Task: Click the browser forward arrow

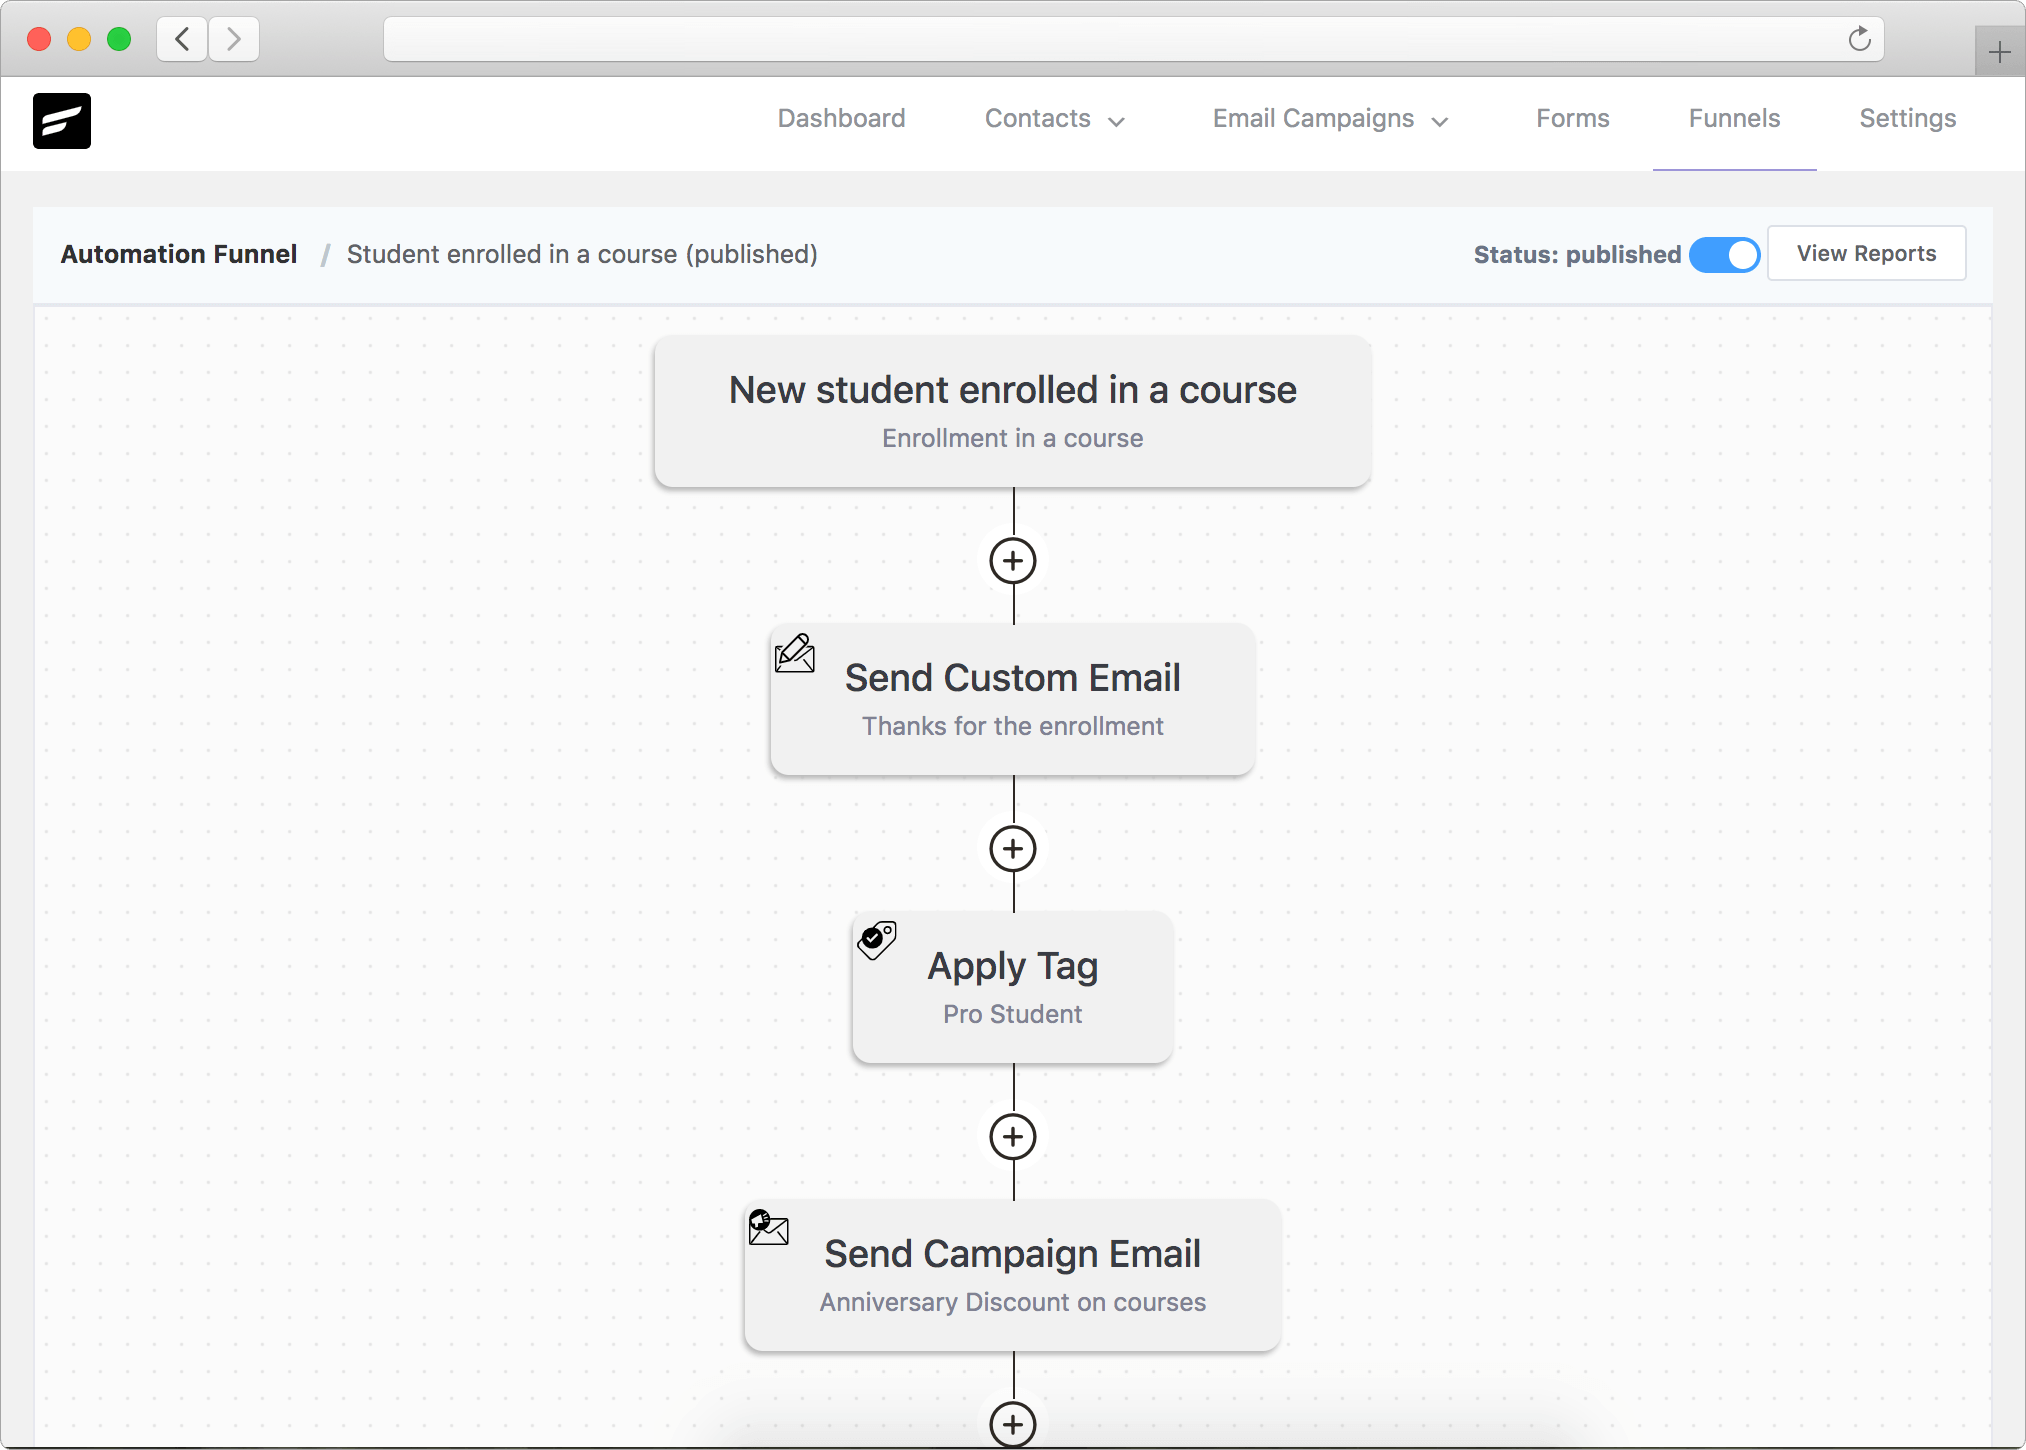Action: [x=234, y=39]
